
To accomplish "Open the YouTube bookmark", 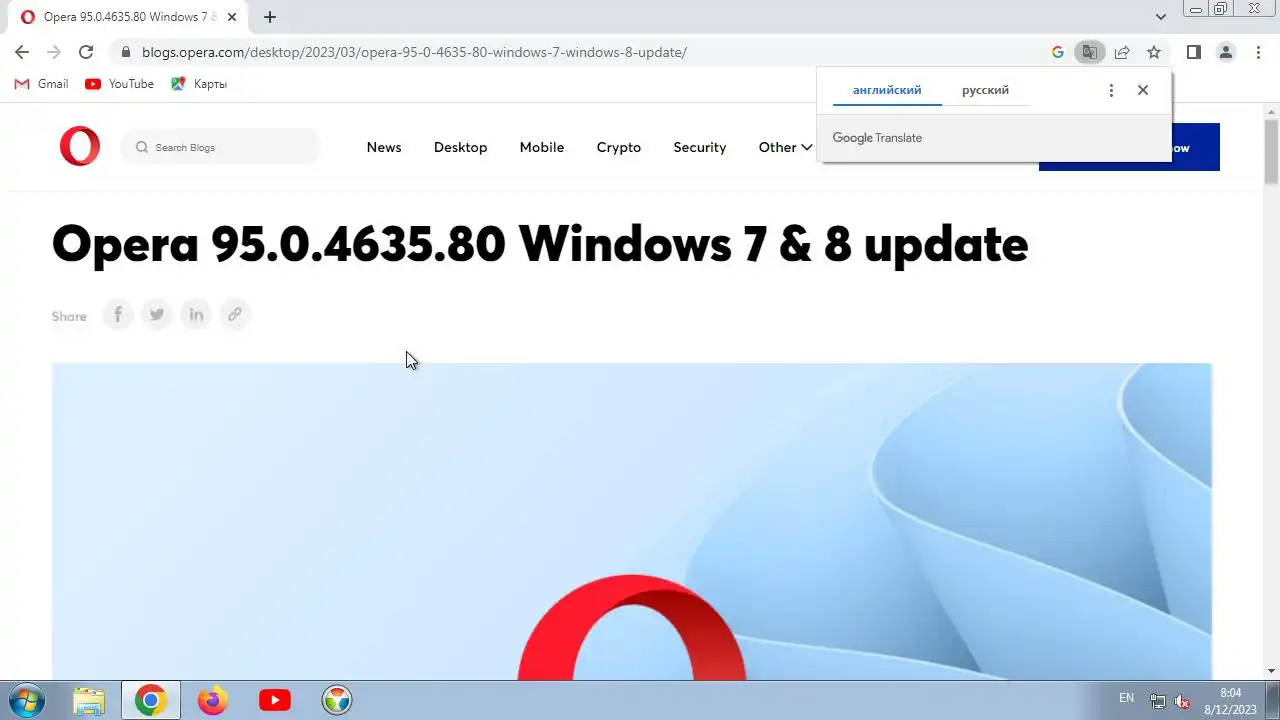I will click(119, 84).
